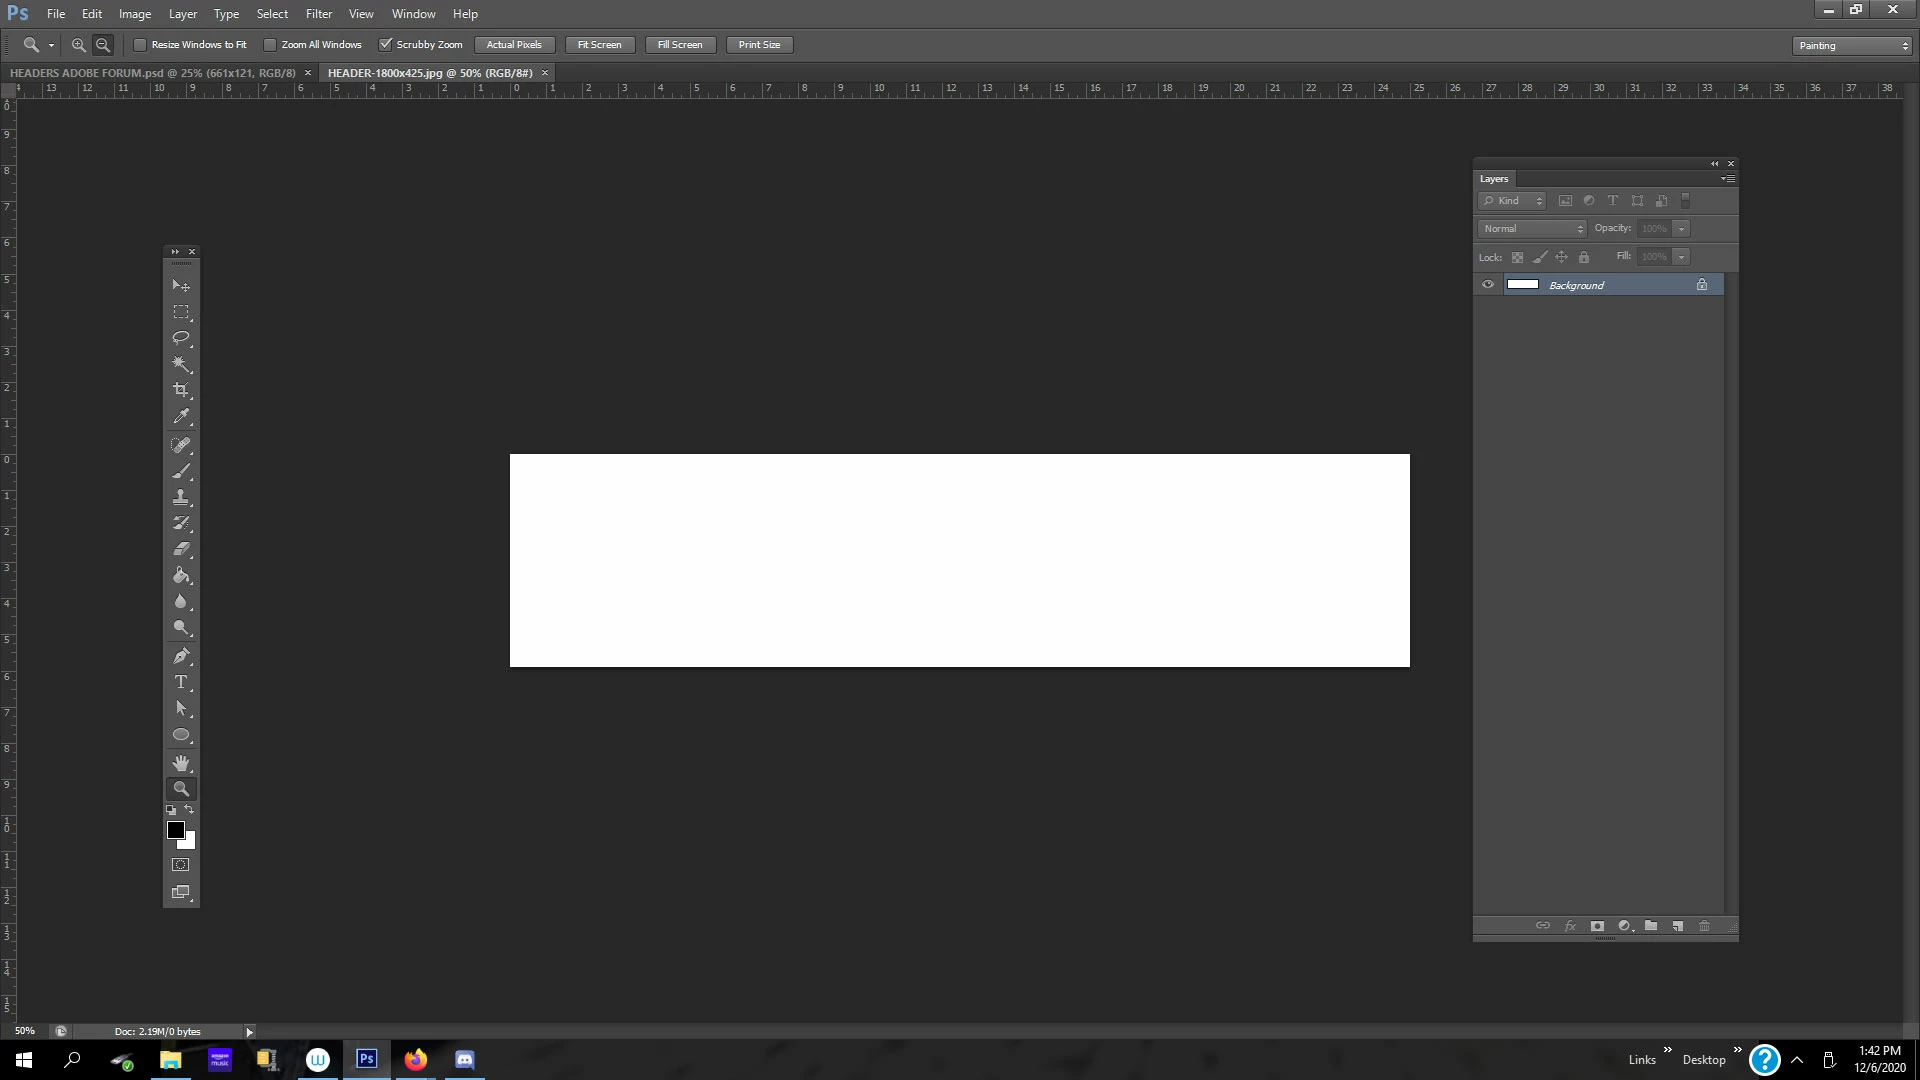Enable Resize Windows to Fit checkbox
The image size is (1920, 1080).
coord(140,45)
